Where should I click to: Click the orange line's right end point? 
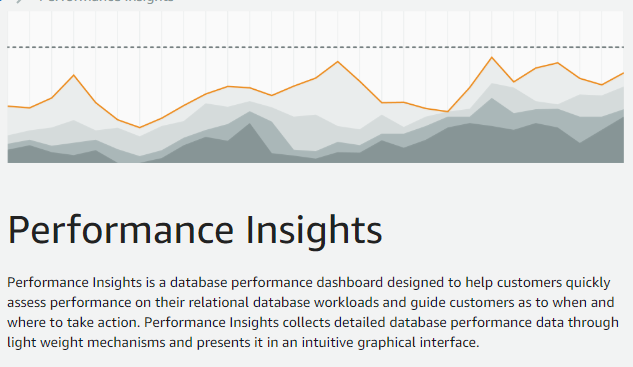(x=623, y=73)
